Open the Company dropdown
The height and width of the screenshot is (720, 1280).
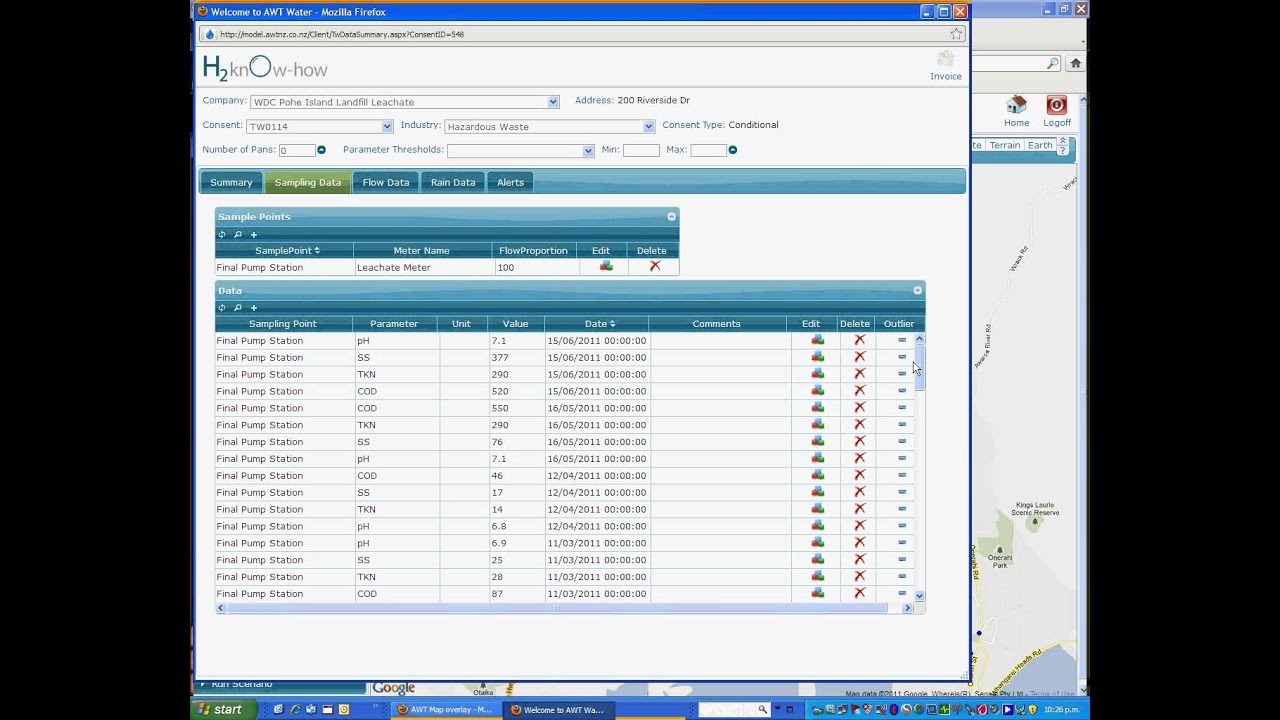pyautogui.click(x=552, y=102)
